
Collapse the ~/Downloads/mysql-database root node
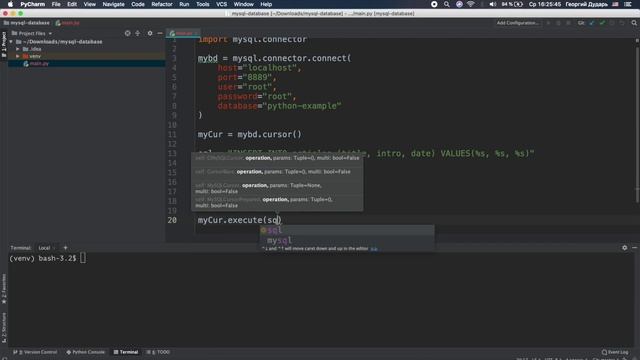[x=11, y=42]
